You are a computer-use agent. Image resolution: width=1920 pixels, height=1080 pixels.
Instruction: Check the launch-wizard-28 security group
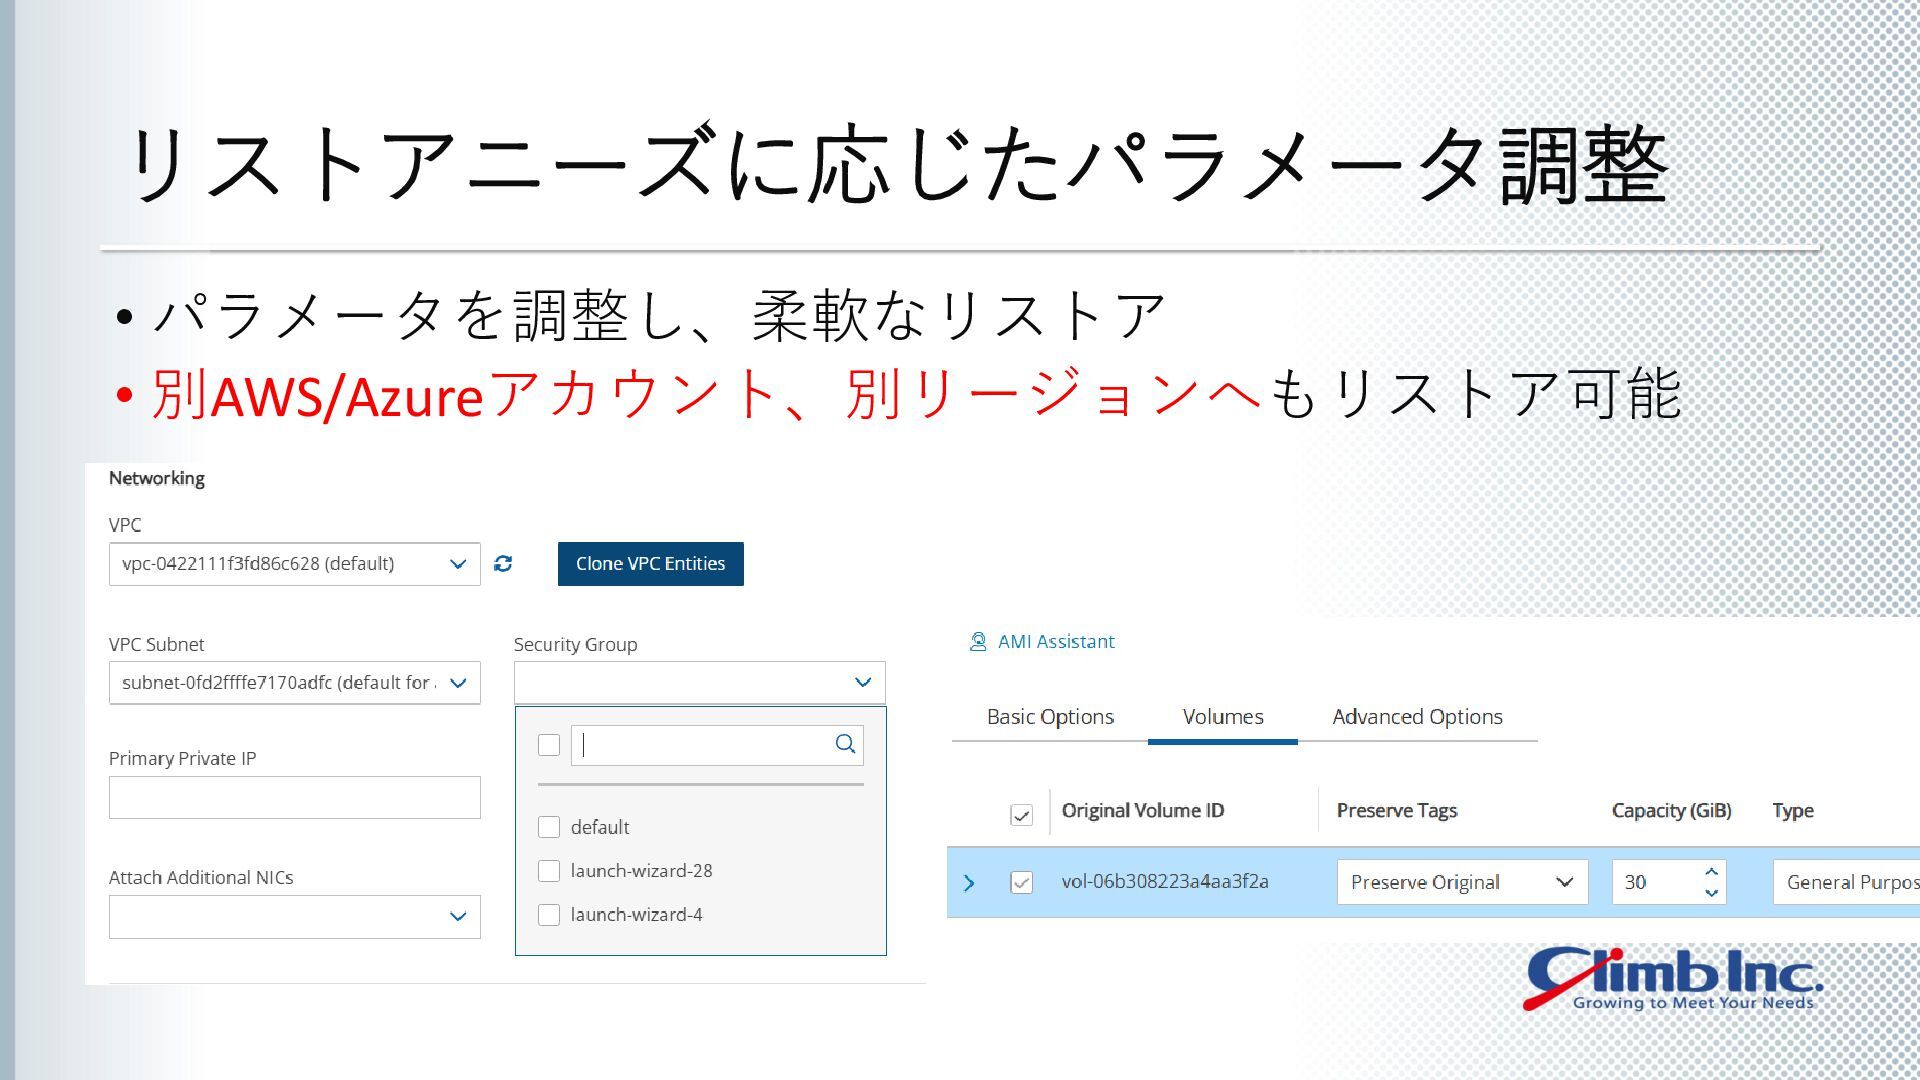tap(549, 871)
